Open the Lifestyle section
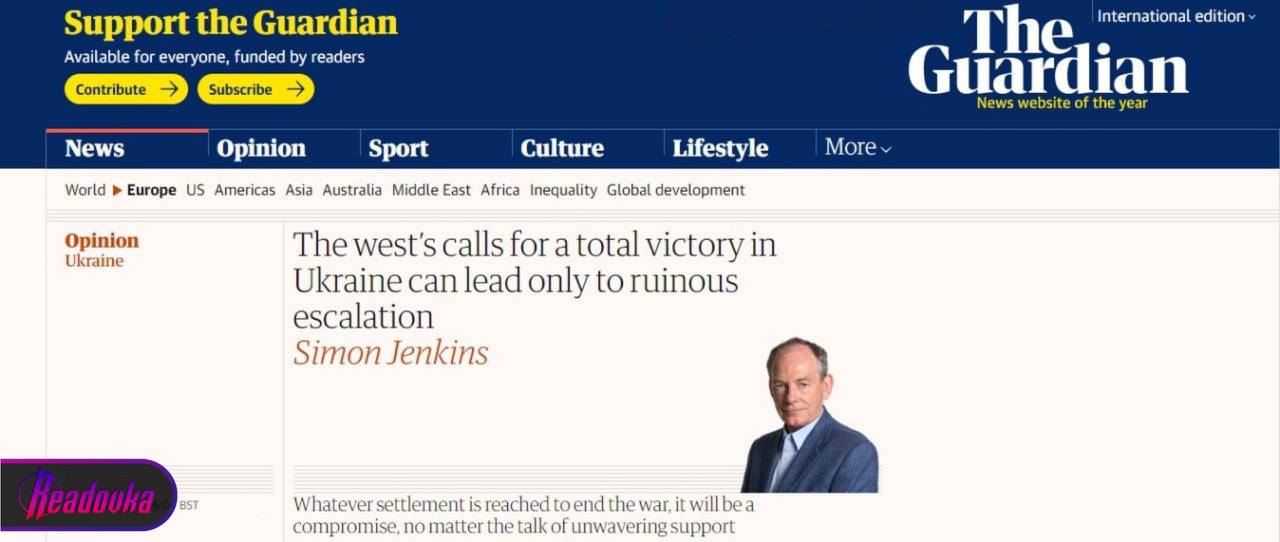The width and height of the screenshot is (1280, 542). [720, 148]
